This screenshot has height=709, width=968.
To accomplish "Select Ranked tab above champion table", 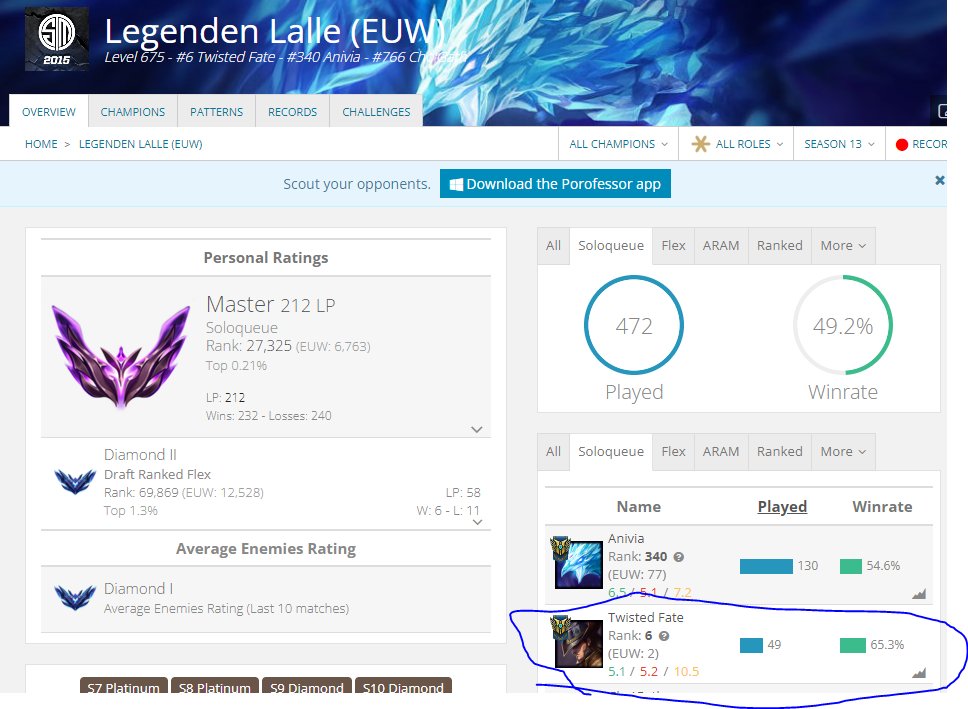I will pyautogui.click(x=780, y=452).
